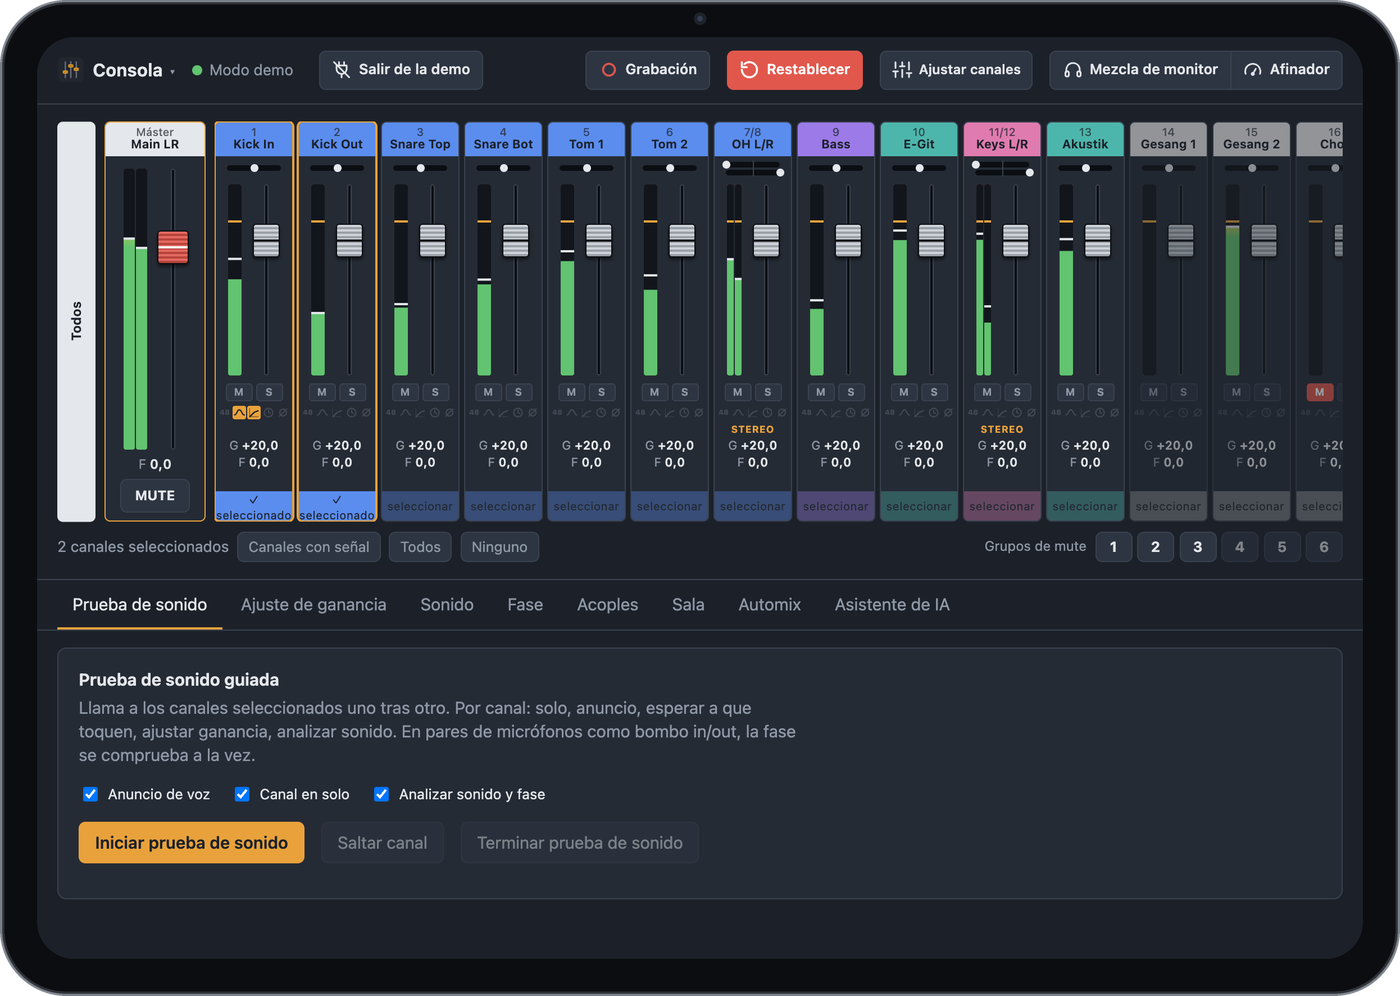The image size is (1400, 996).
Task: Open the Consola dropdown menu
Action: [172, 71]
